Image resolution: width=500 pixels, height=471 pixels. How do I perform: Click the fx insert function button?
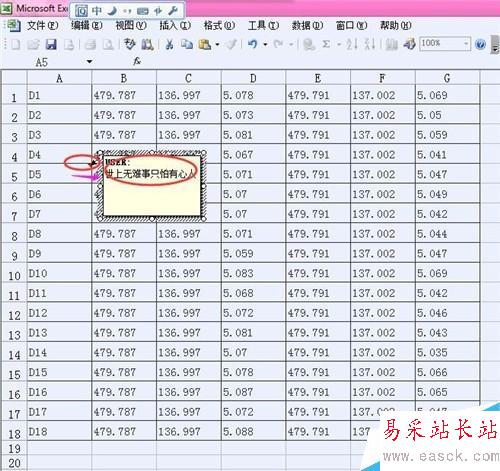coord(137,61)
